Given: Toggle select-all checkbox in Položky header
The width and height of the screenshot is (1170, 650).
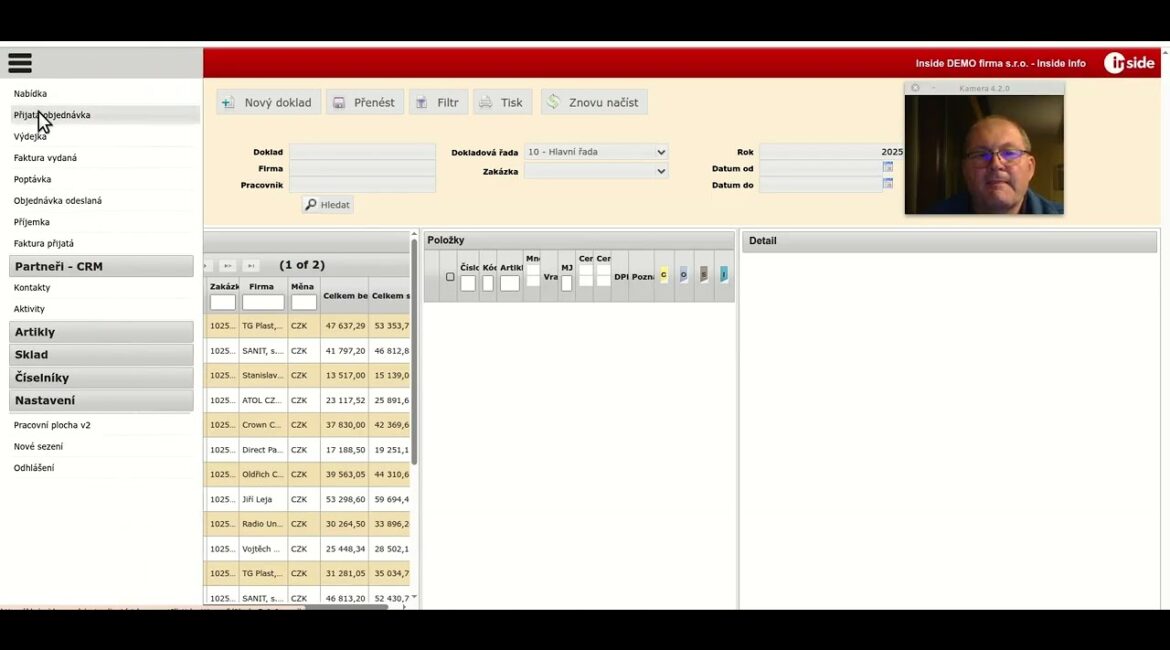Looking at the screenshot, I should [x=450, y=277].
